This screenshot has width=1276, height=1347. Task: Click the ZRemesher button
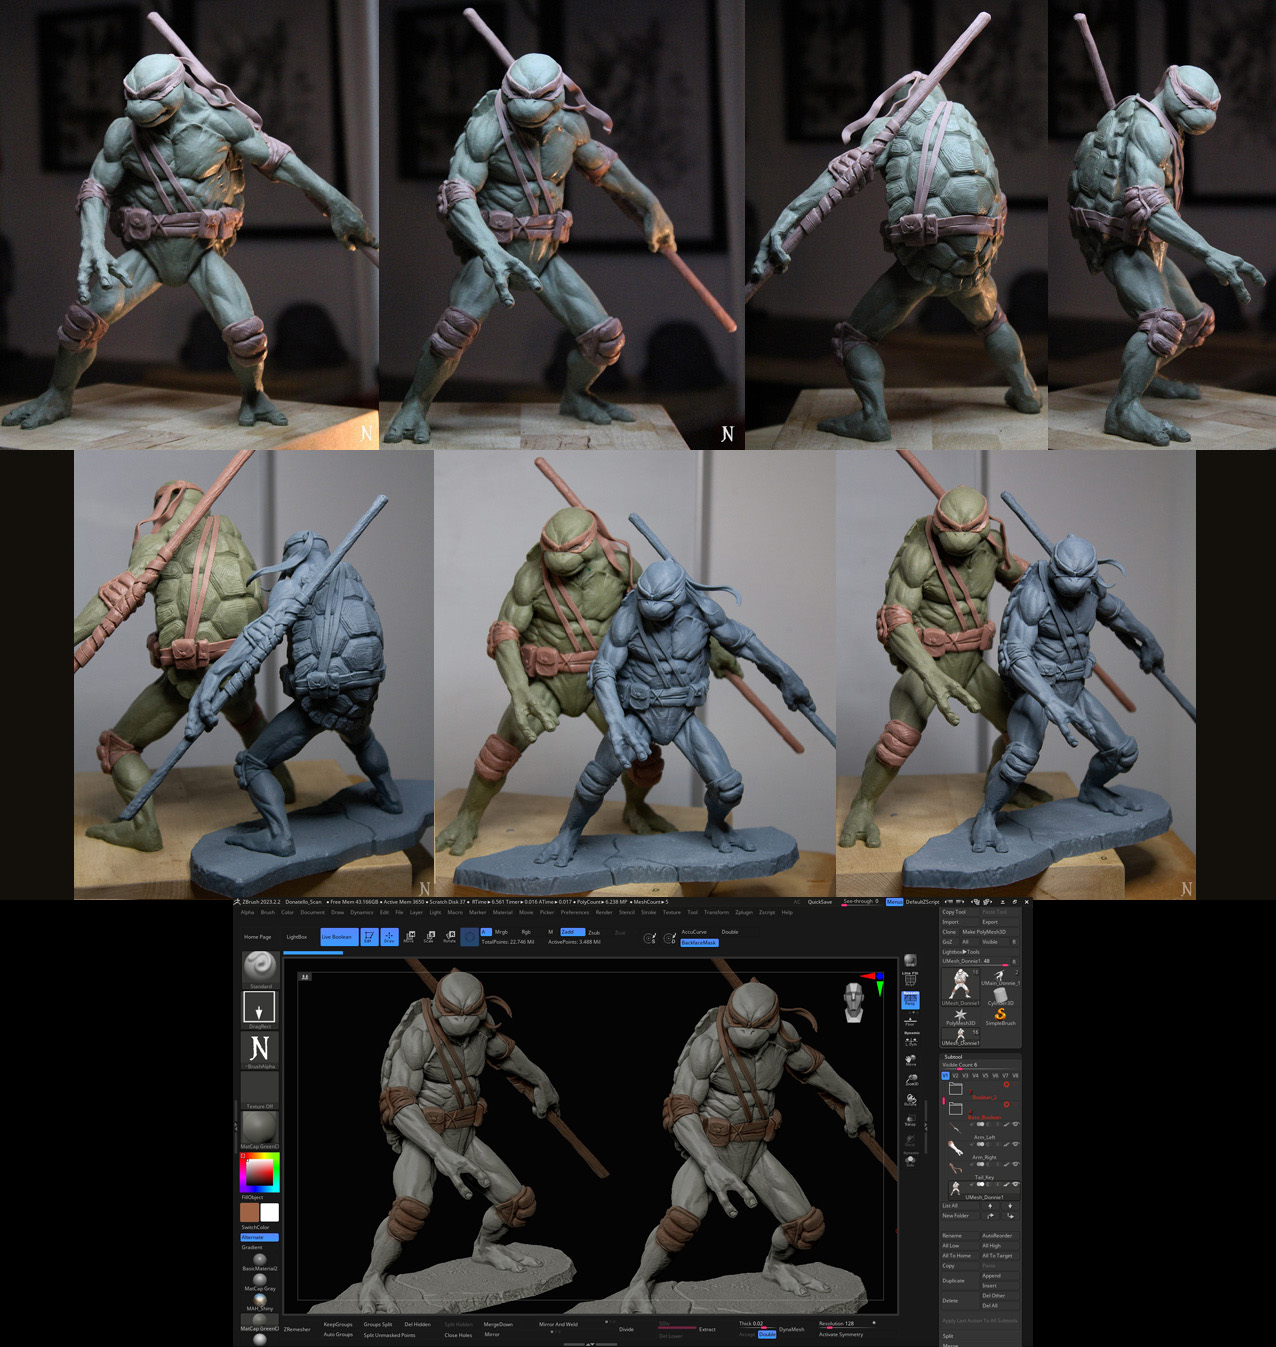(297, 1329)
